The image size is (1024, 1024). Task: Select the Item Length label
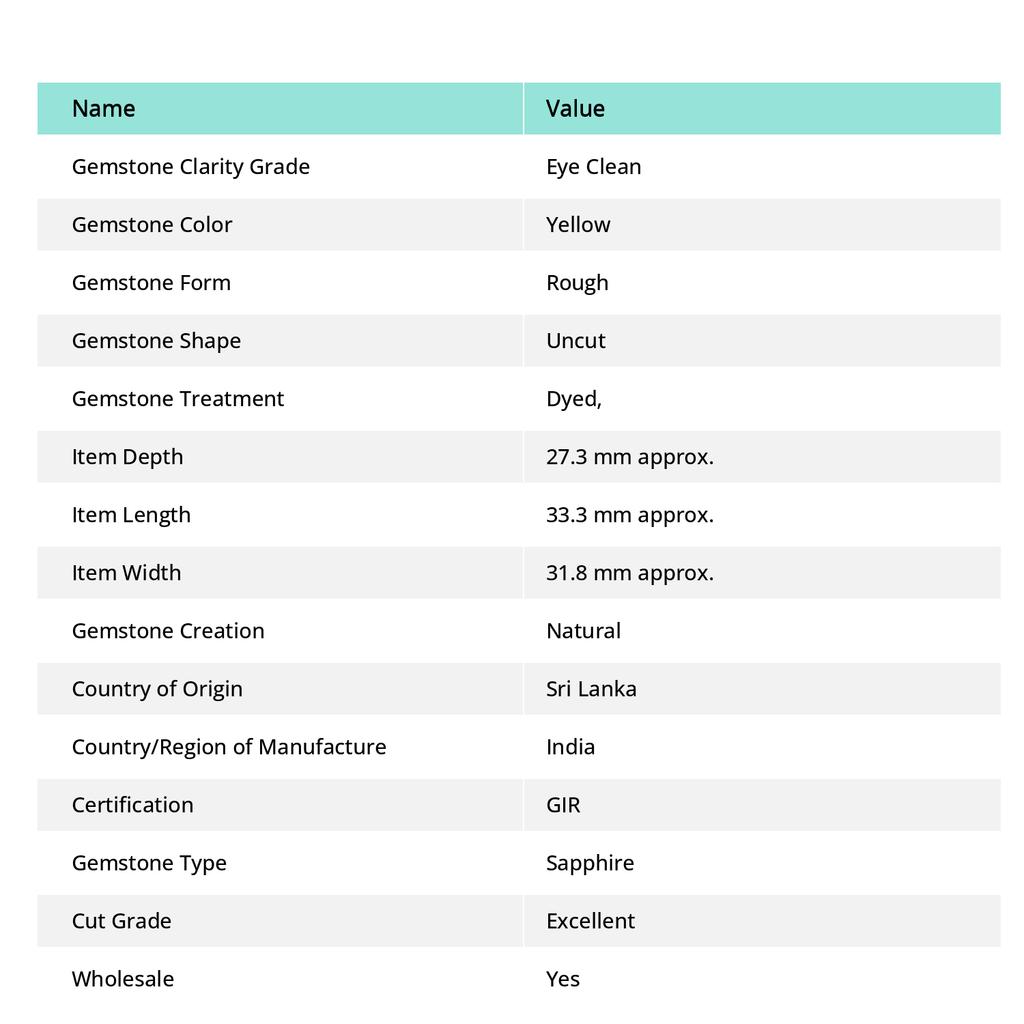131,514
